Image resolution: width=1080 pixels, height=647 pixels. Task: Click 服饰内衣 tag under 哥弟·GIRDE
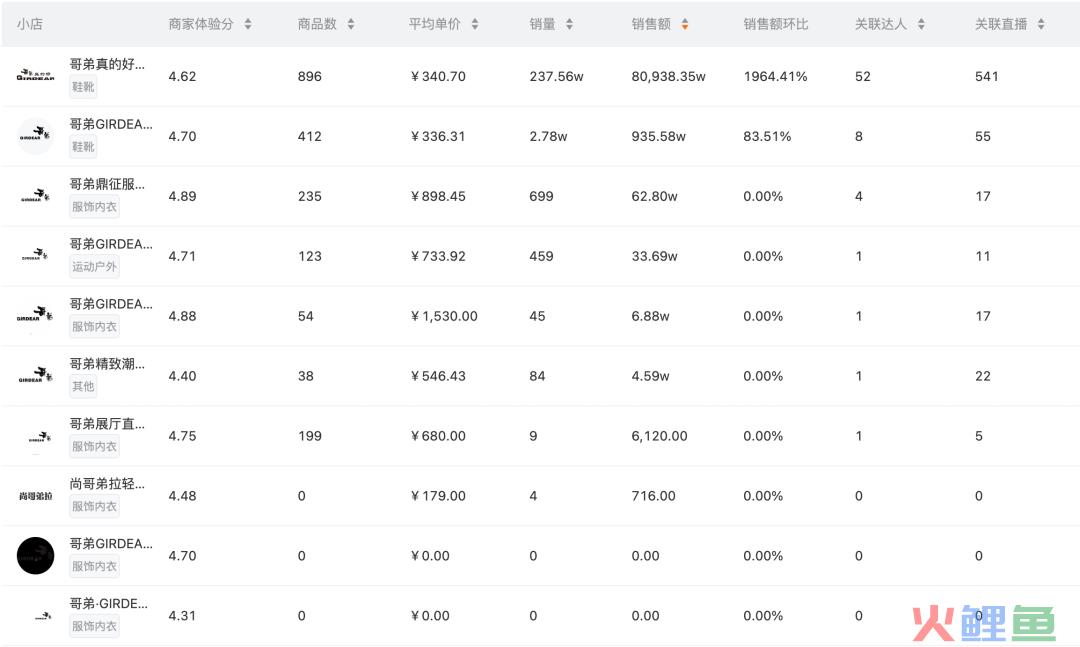click(94, 626)
